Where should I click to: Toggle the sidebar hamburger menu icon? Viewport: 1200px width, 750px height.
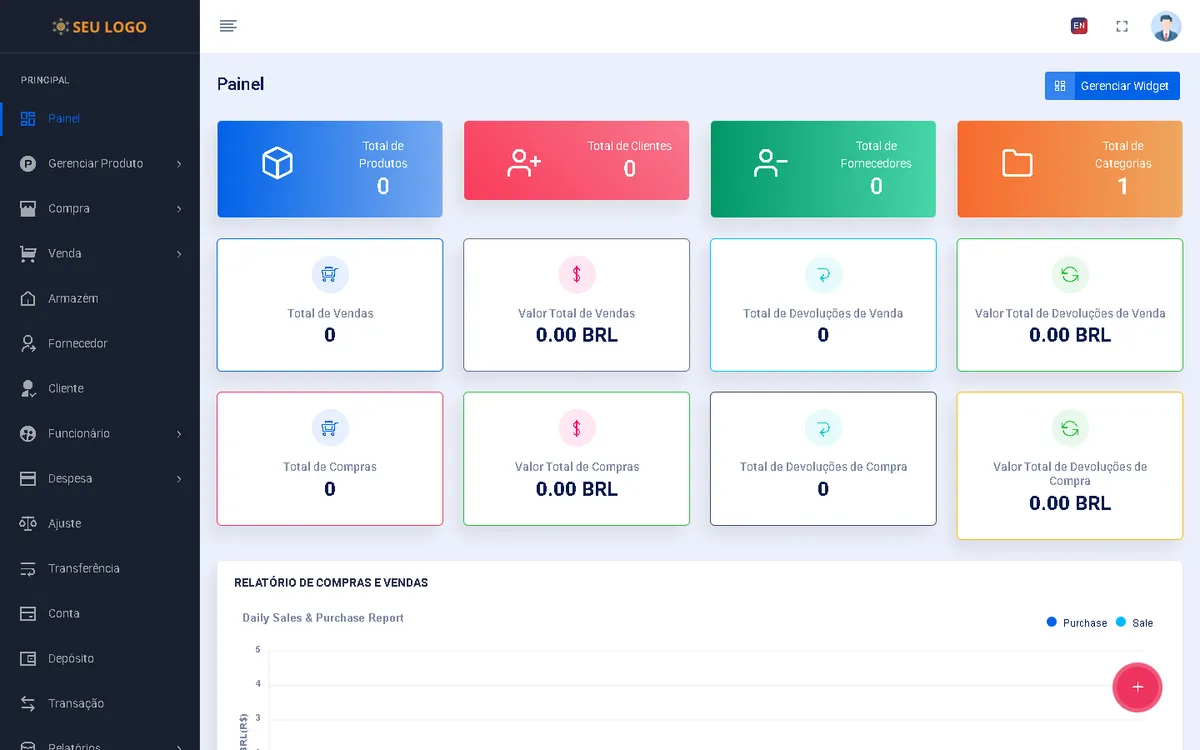(x=228, y=26)
